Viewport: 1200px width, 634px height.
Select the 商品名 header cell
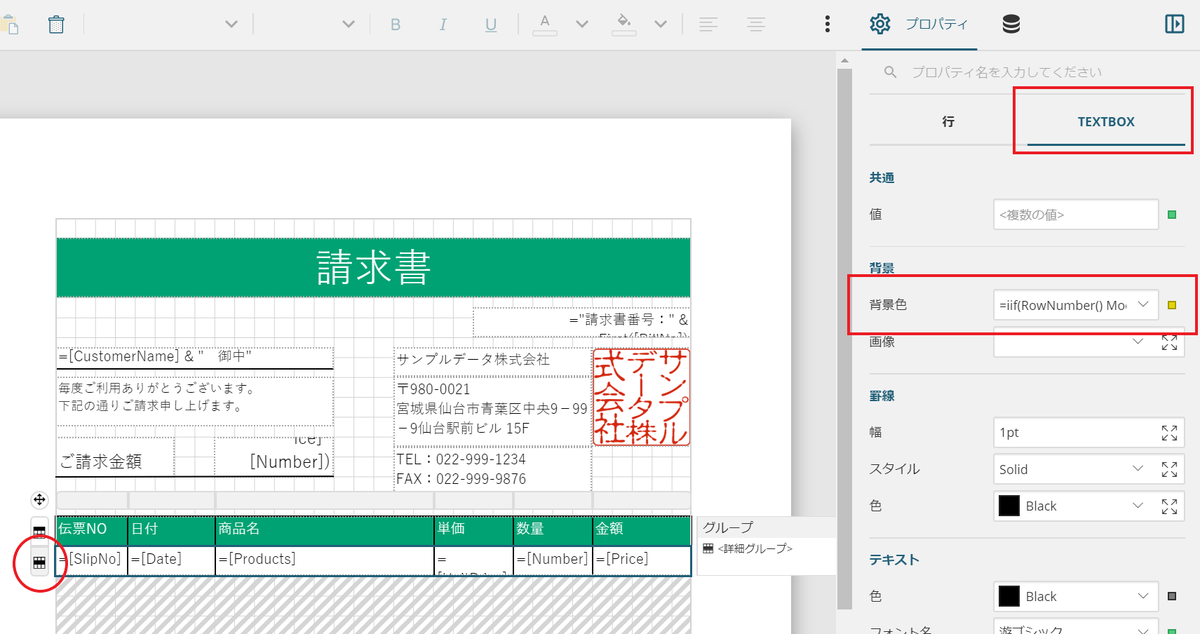point(325,530)
